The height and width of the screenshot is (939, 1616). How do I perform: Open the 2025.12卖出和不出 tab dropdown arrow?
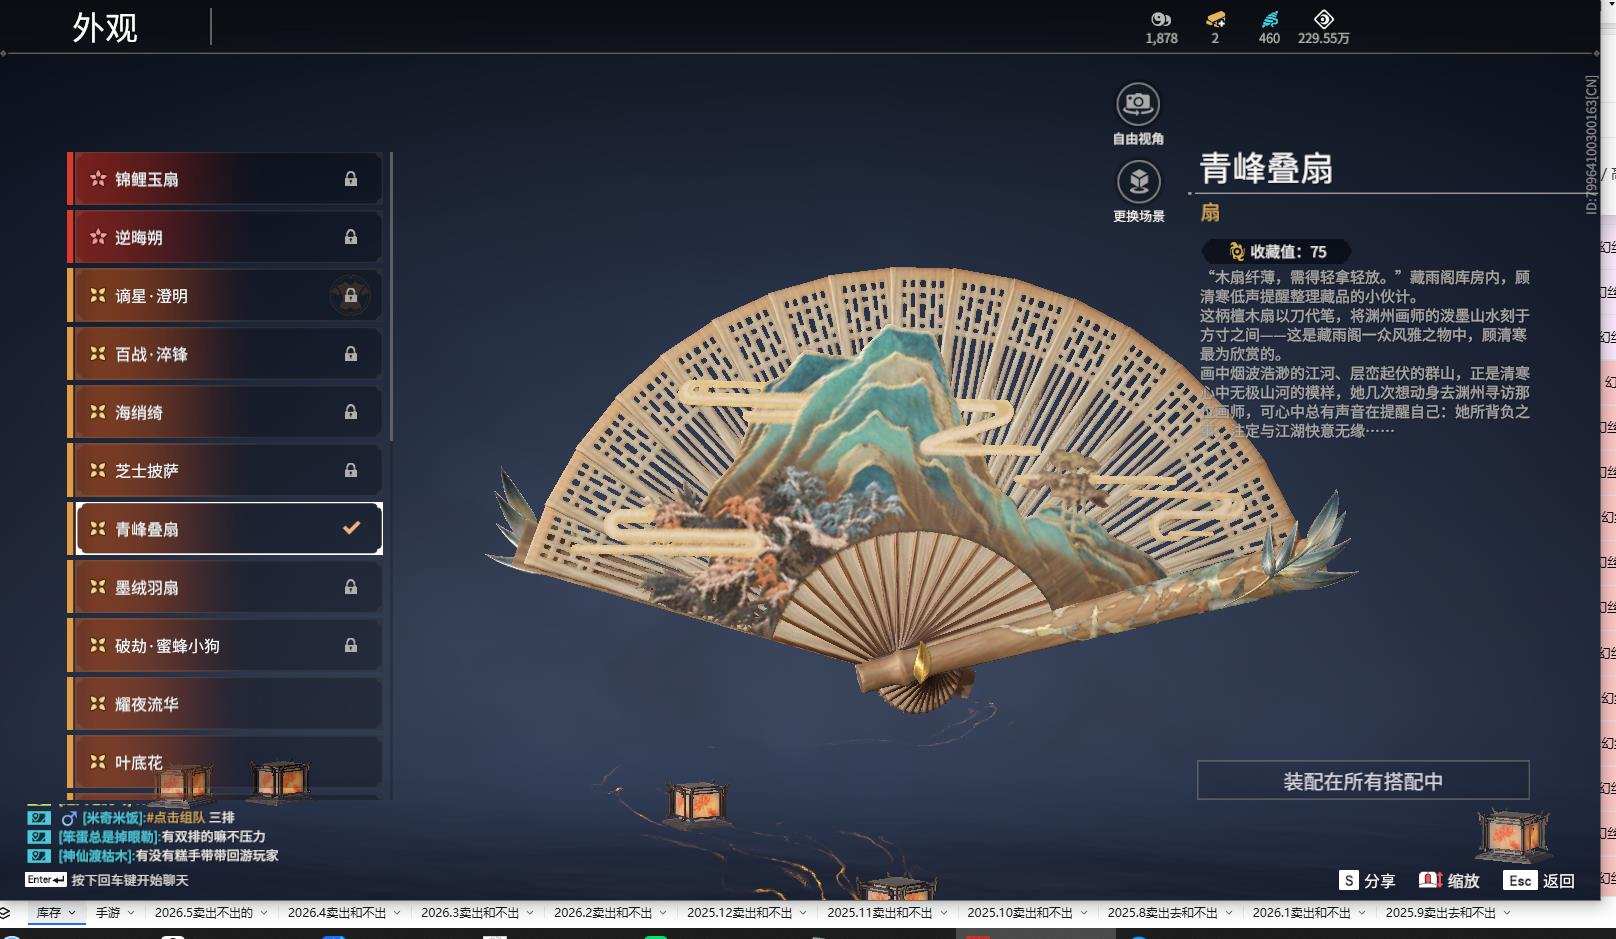click(803, 913)
